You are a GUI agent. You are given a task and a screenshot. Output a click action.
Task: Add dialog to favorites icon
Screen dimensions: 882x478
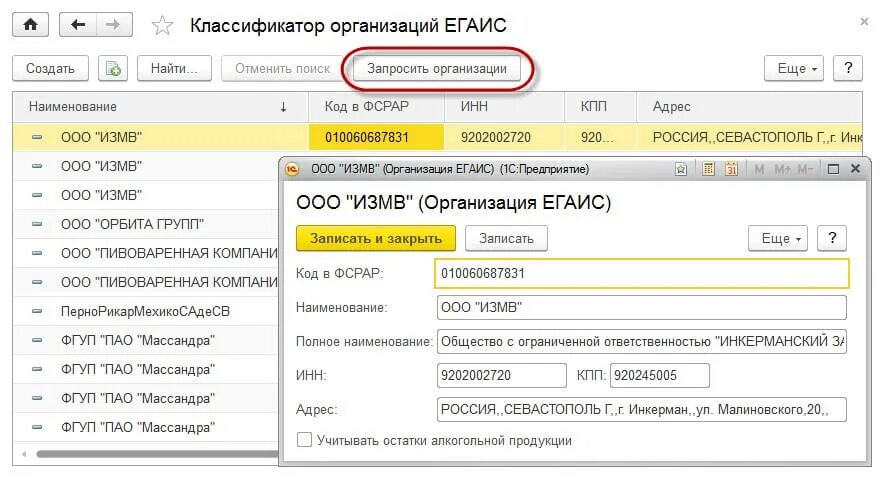point(681,169)
